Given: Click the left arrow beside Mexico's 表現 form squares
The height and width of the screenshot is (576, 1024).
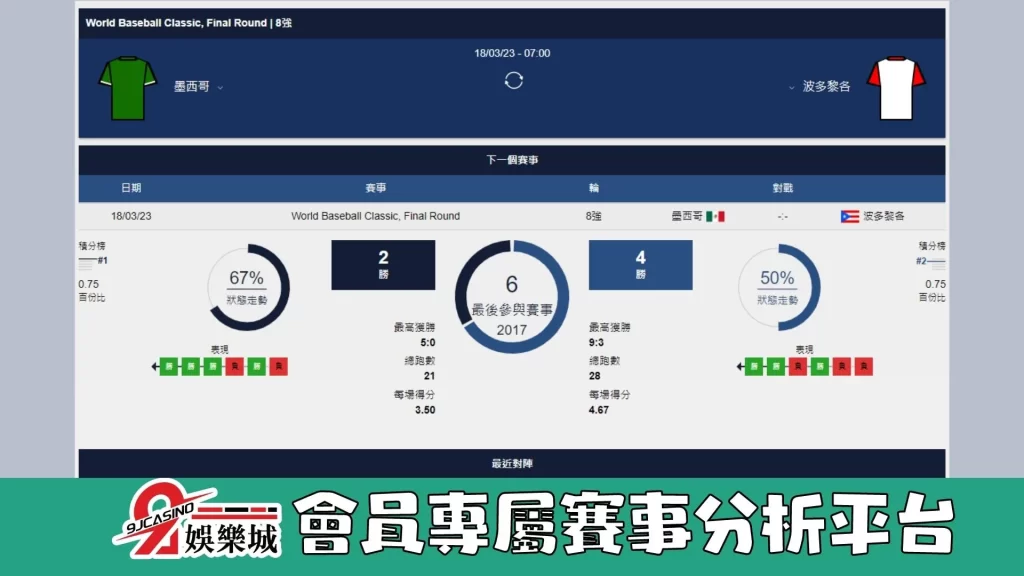Looking at the screenshot, I should click(x=154, y=366).
